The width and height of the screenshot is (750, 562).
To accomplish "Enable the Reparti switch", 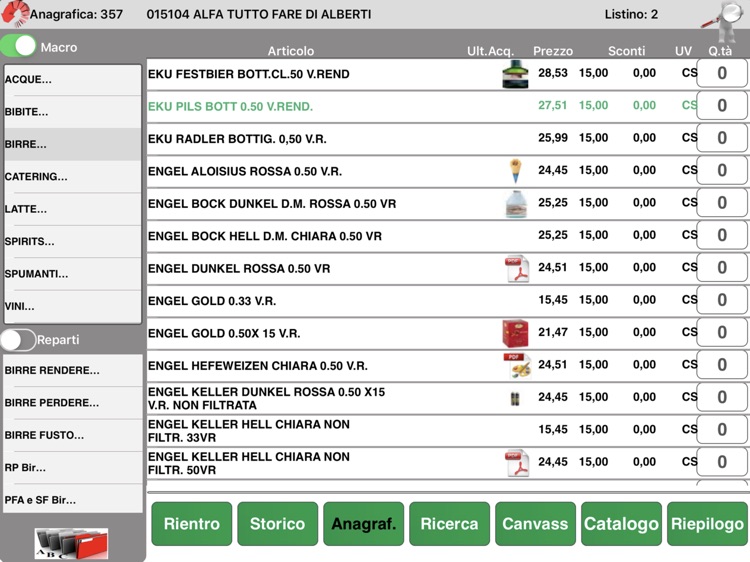I will click(18, 340).
